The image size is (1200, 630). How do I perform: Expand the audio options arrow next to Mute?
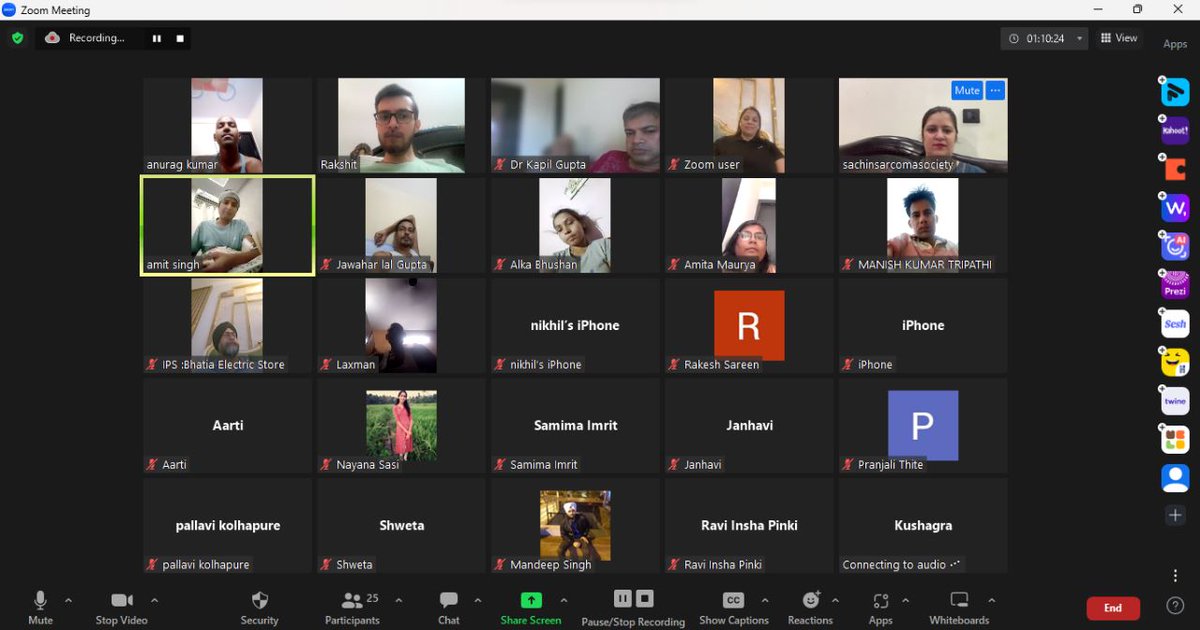[x=68, y=600]
